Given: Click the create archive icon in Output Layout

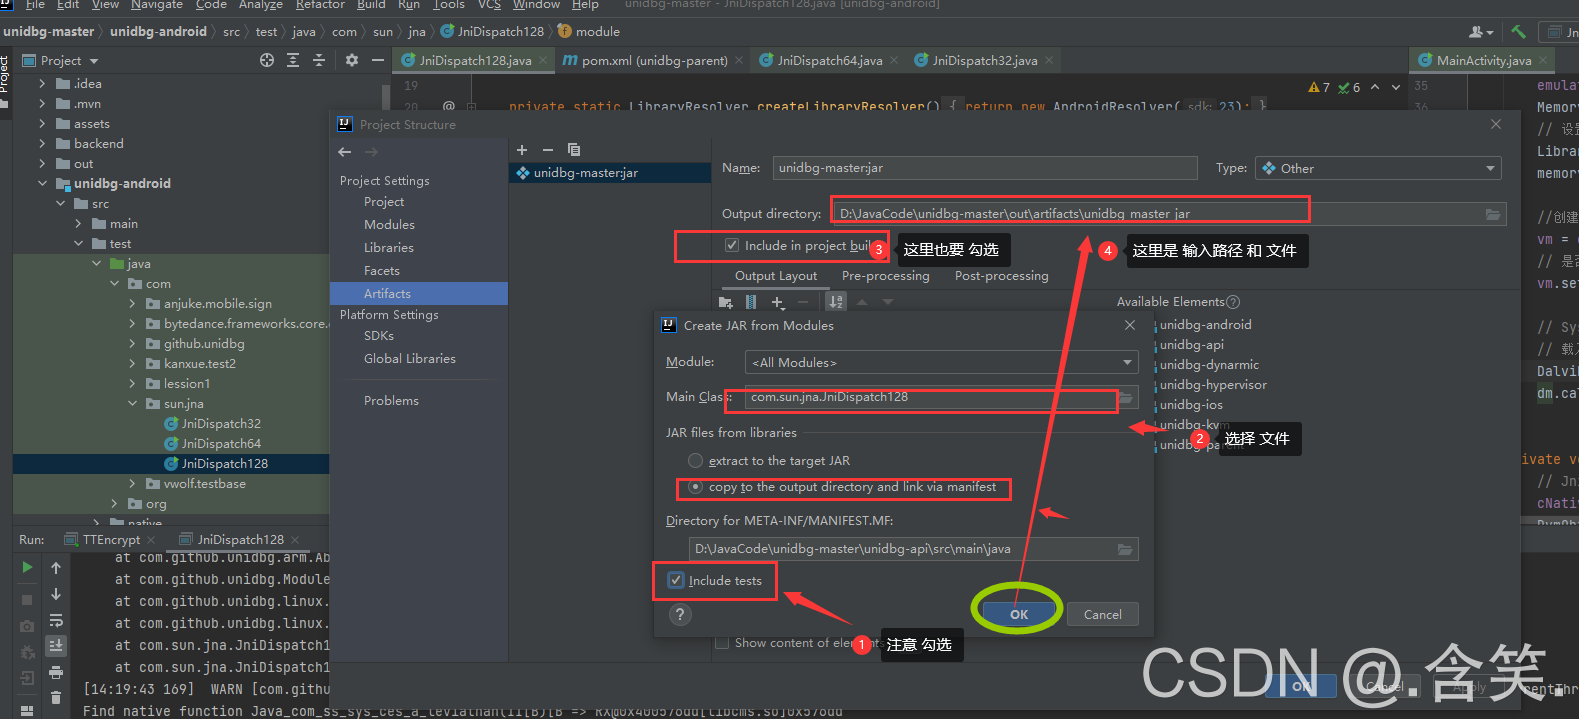Looking at the screenshot, I should (x=751, y=302).
